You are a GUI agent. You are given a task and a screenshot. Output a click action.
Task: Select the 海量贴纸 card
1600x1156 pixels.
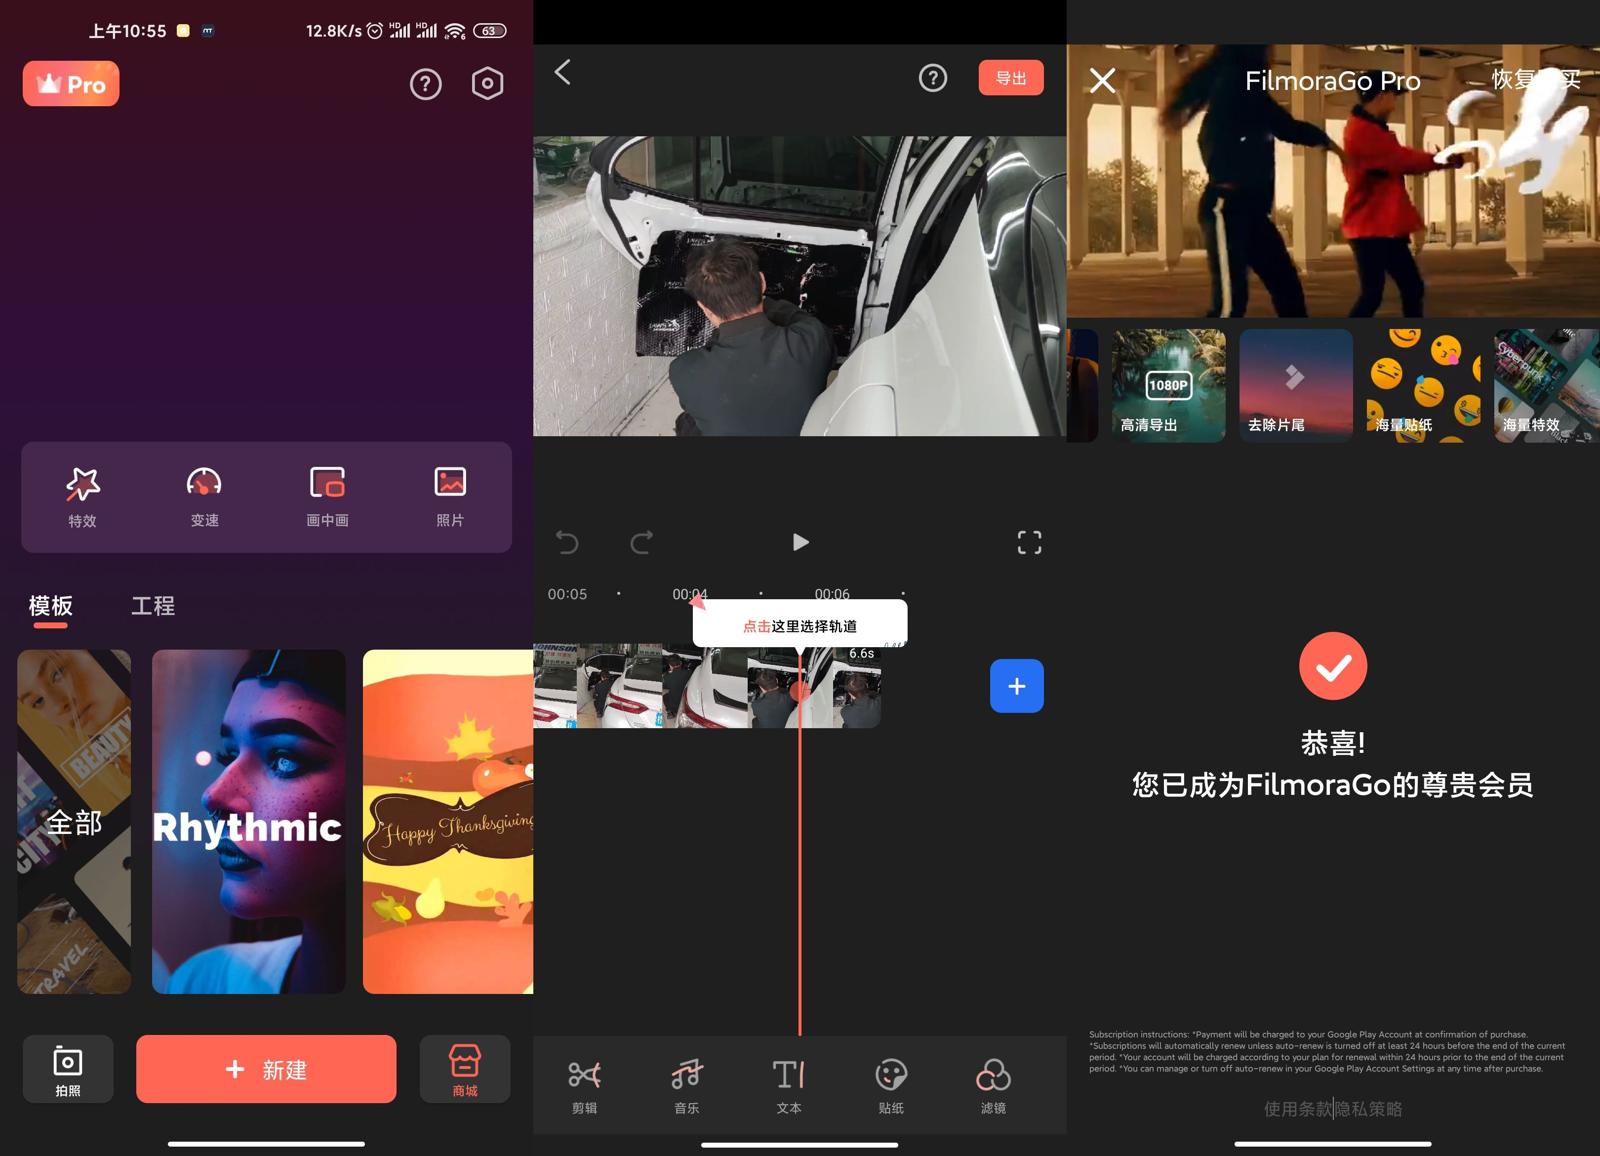point(1424,386)
